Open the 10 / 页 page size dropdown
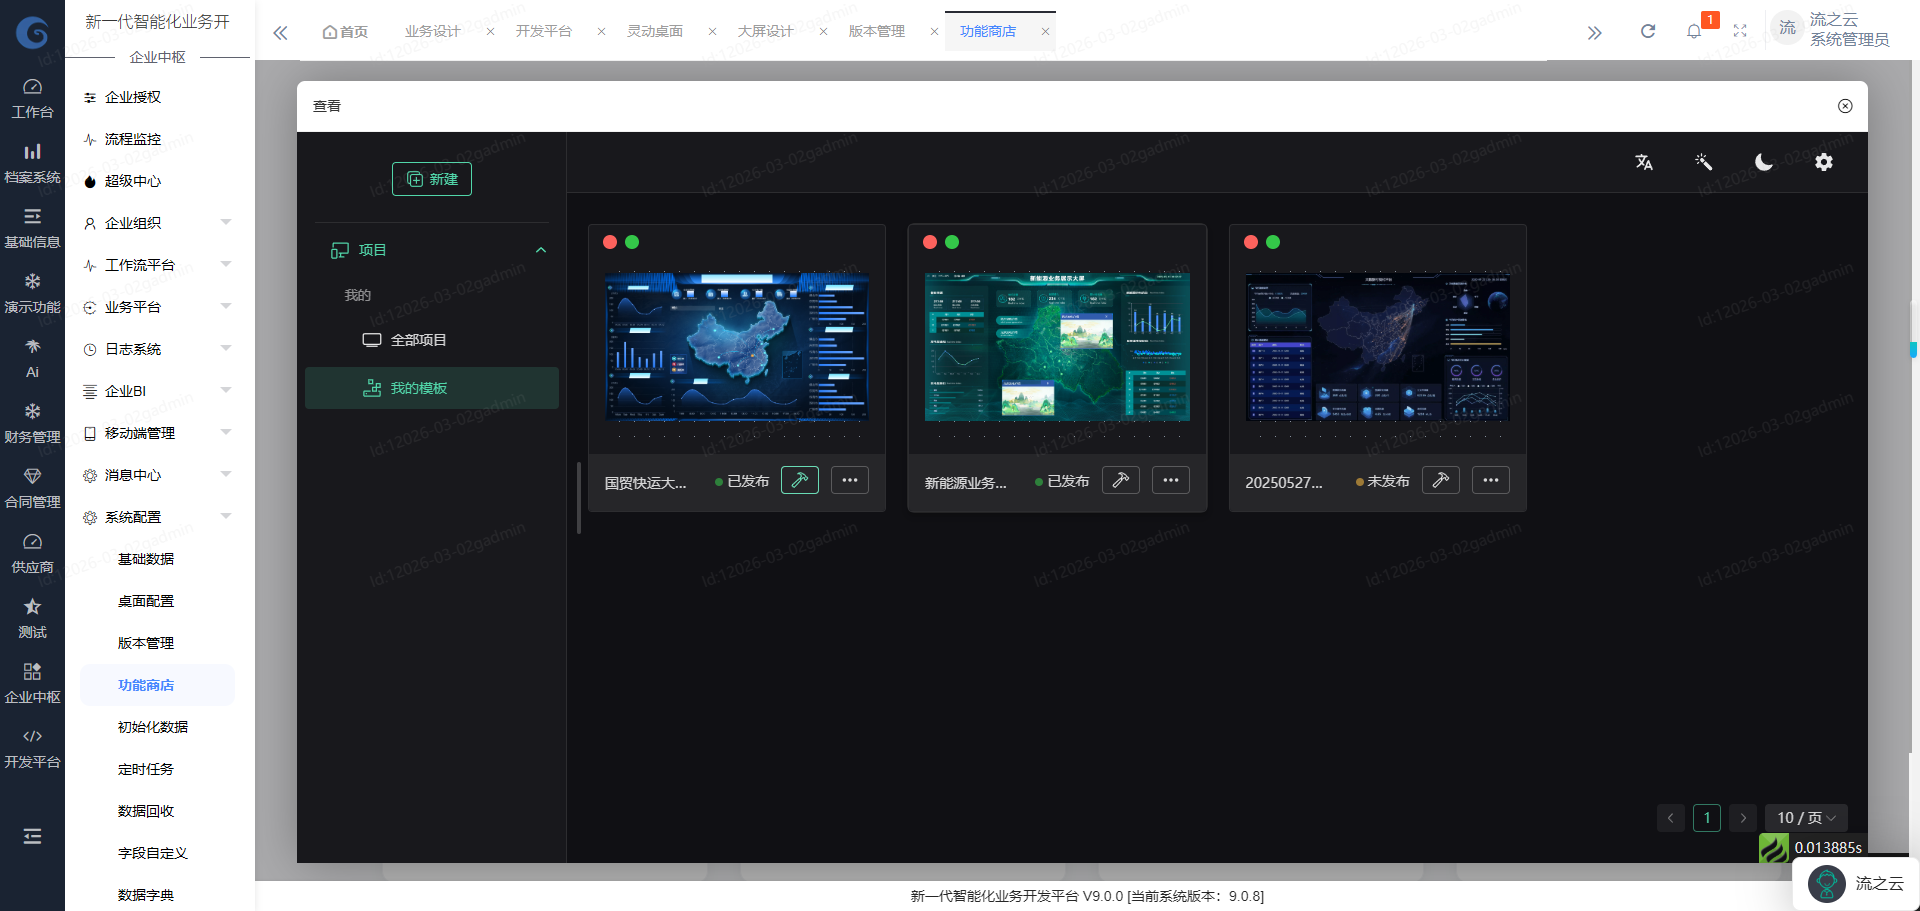This screenshot has width=1920, height=911. pyautogui.click(x=1805, y=818)
